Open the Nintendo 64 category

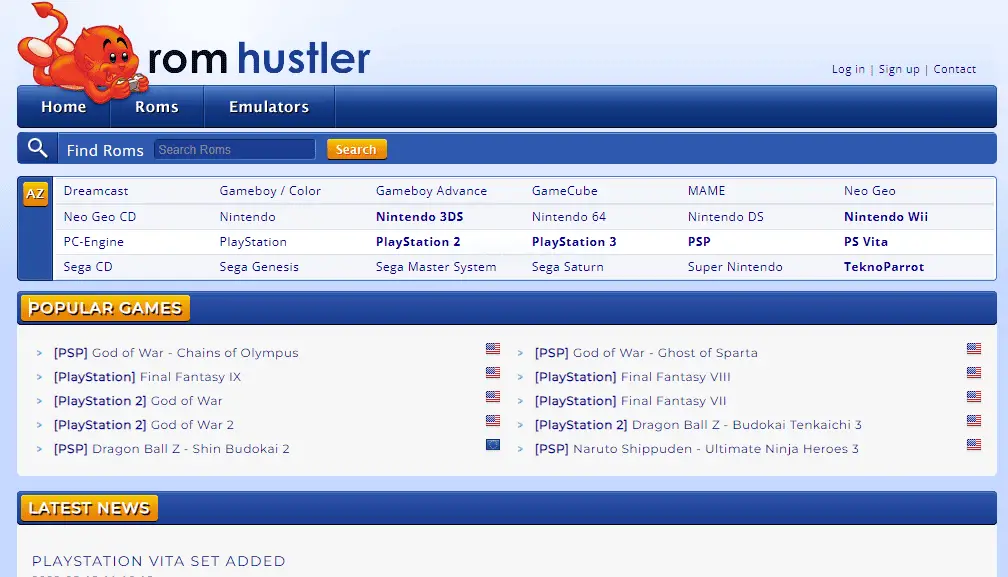coord(569,217)
